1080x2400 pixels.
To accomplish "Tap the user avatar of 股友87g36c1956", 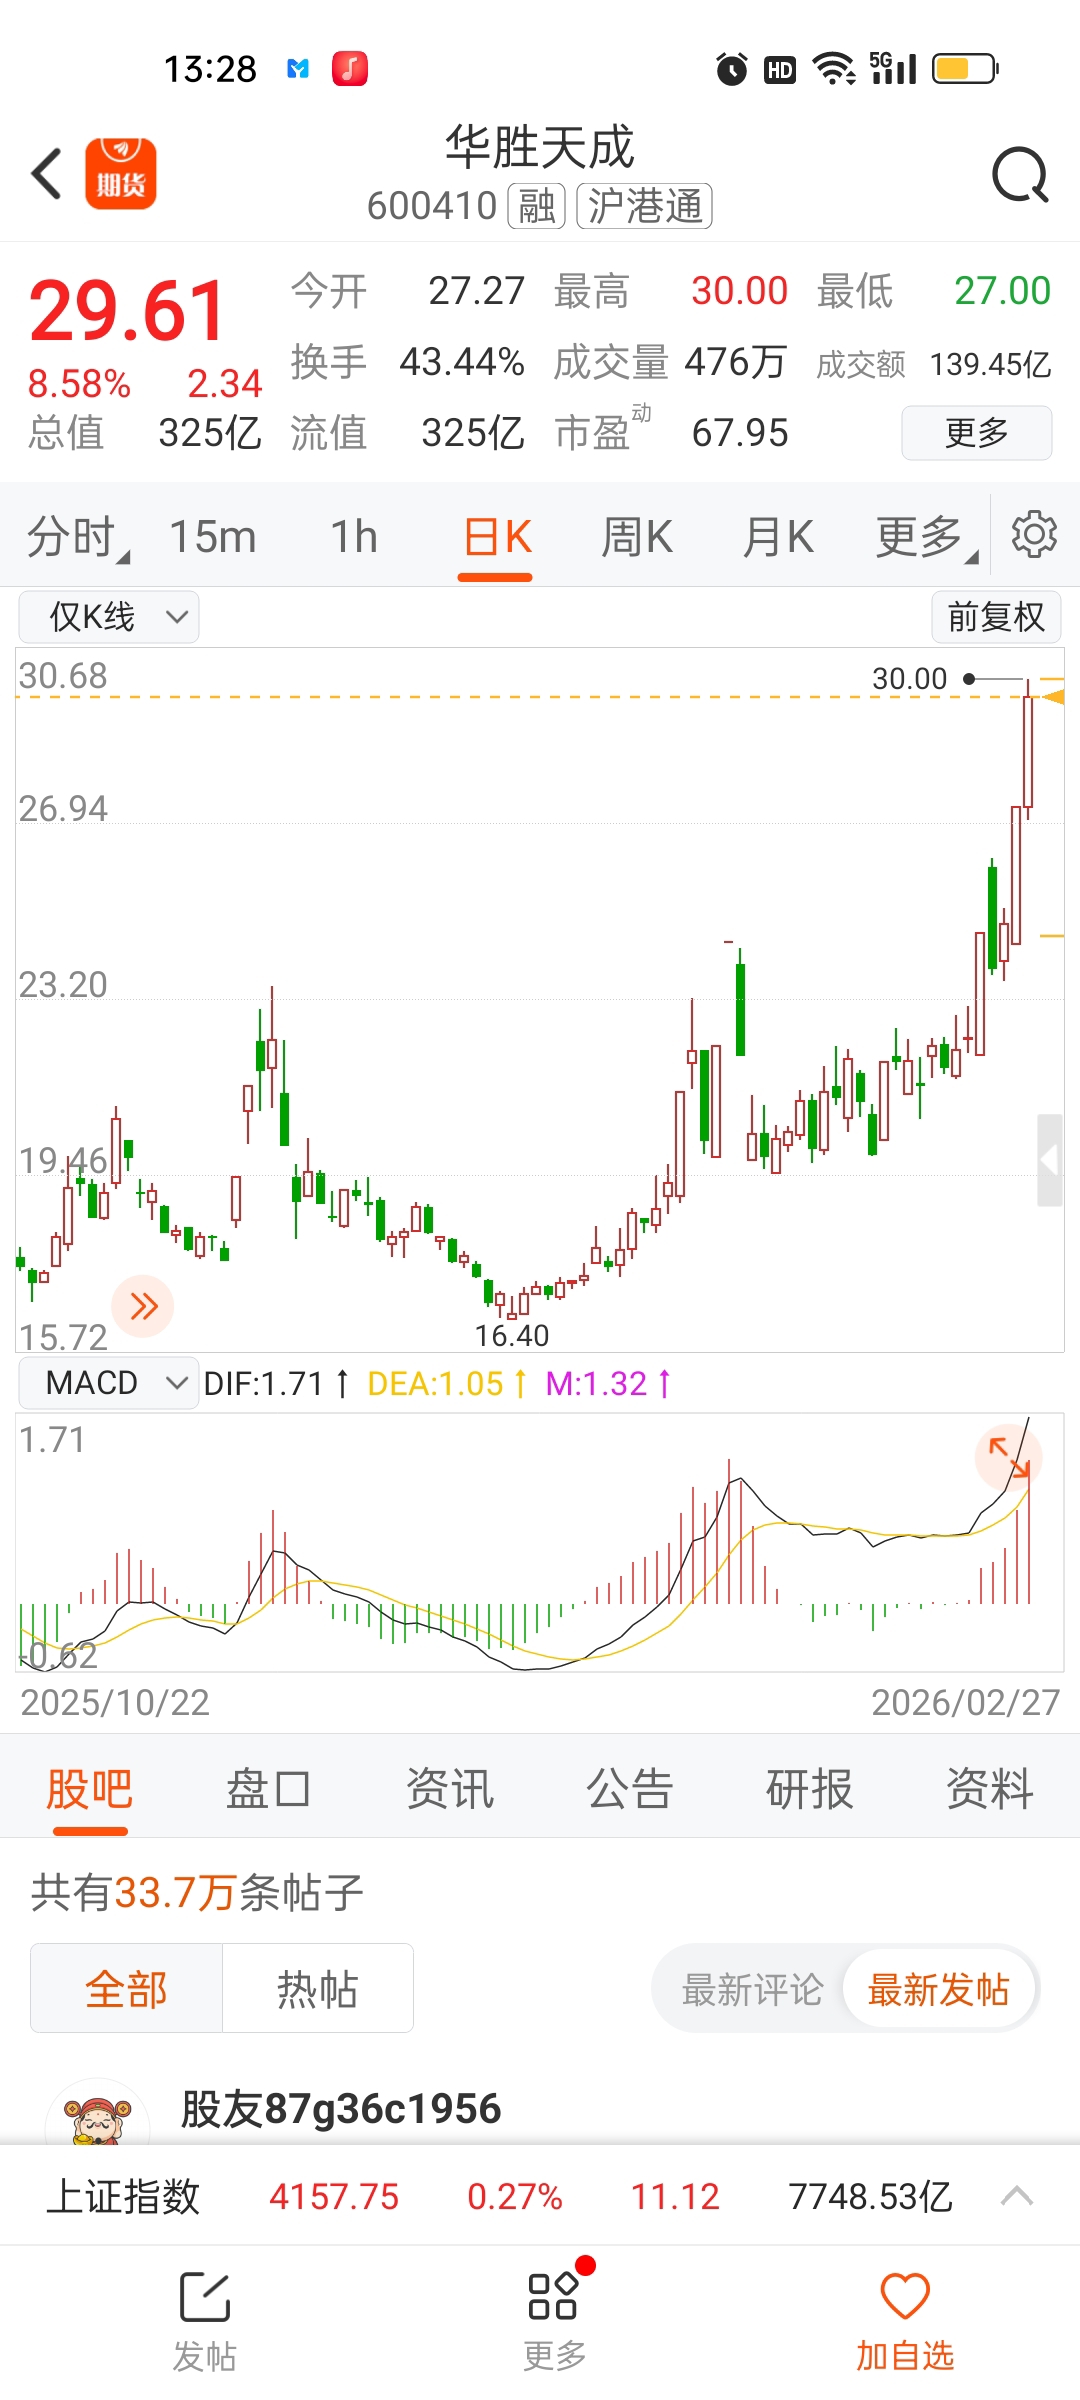I will (x=98, y=2112).
